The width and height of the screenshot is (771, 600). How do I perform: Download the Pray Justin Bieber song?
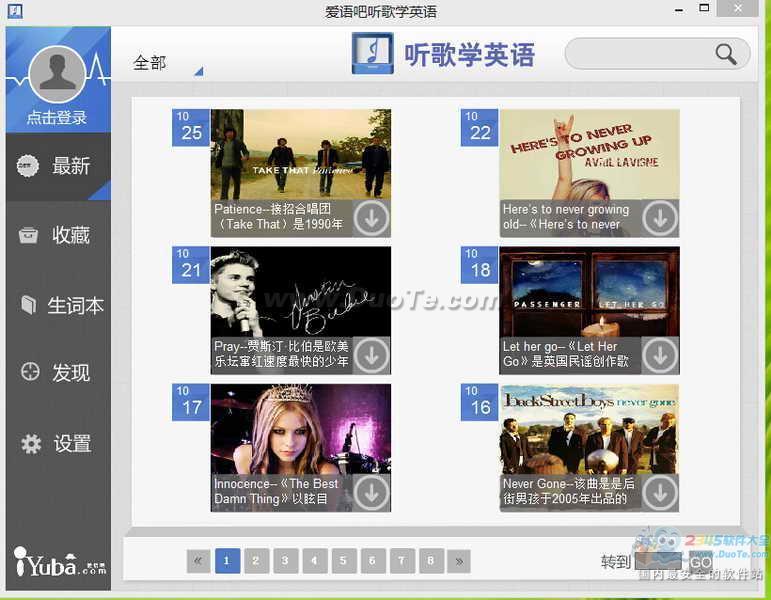click(x=371, y=355)
